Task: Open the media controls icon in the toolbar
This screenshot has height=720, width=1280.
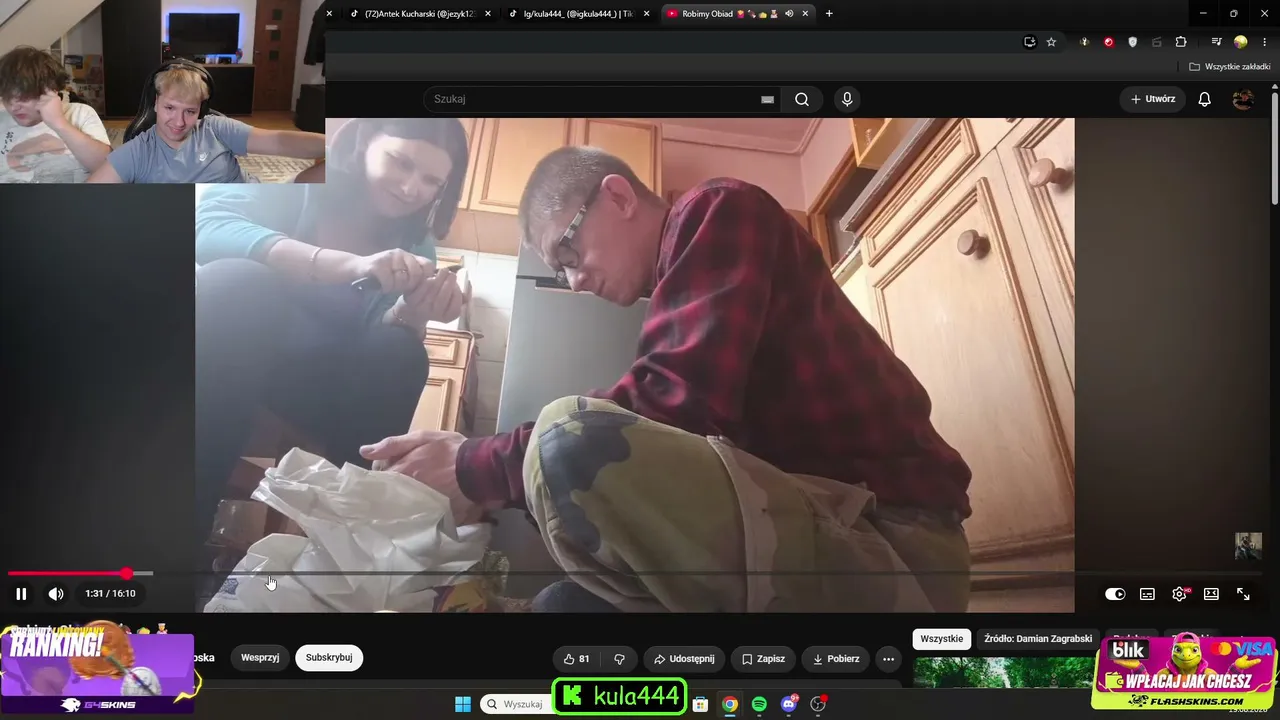Action: 1216,42
